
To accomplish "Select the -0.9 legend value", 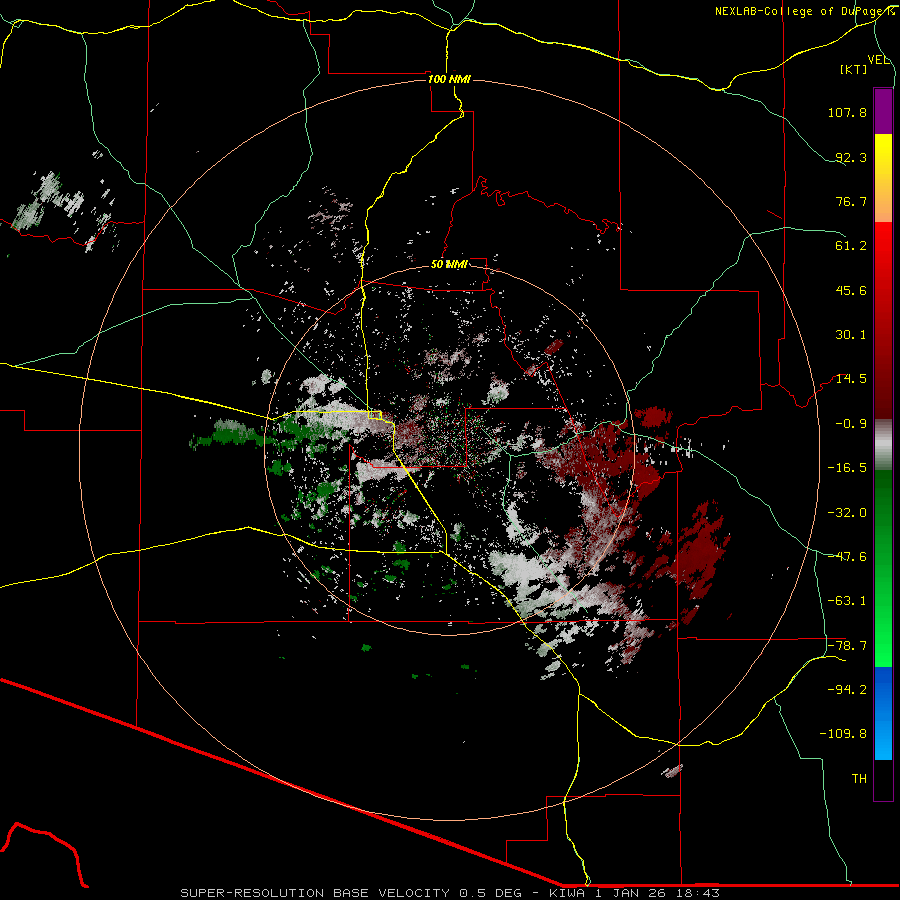I will click(x=851, y=424).
